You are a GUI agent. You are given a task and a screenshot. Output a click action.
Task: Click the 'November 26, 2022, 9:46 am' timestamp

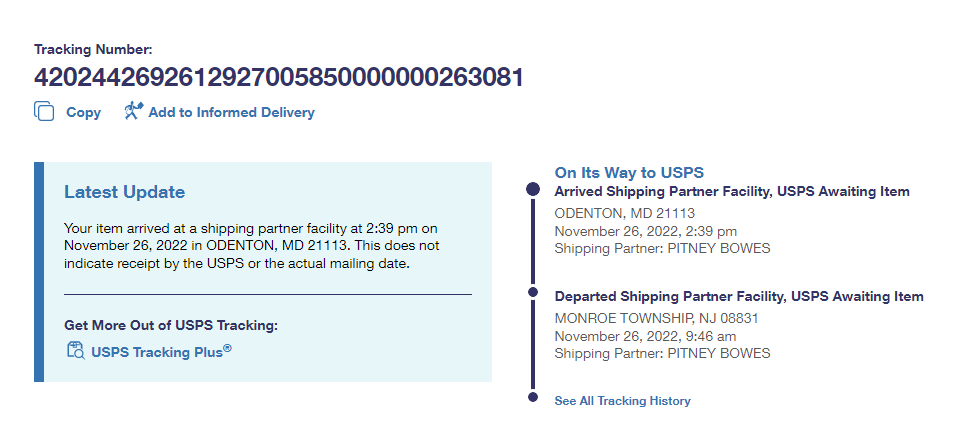click(x=643, y=336)
